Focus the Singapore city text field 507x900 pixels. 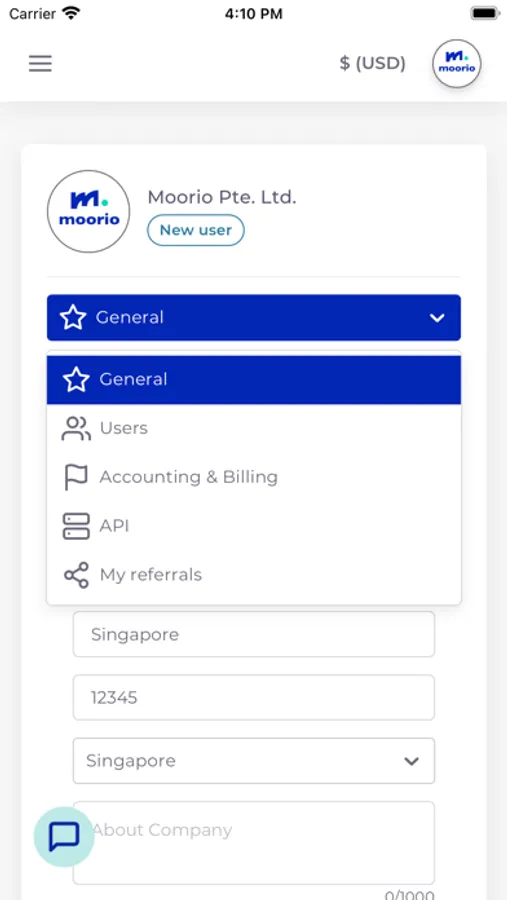(254, 634)
